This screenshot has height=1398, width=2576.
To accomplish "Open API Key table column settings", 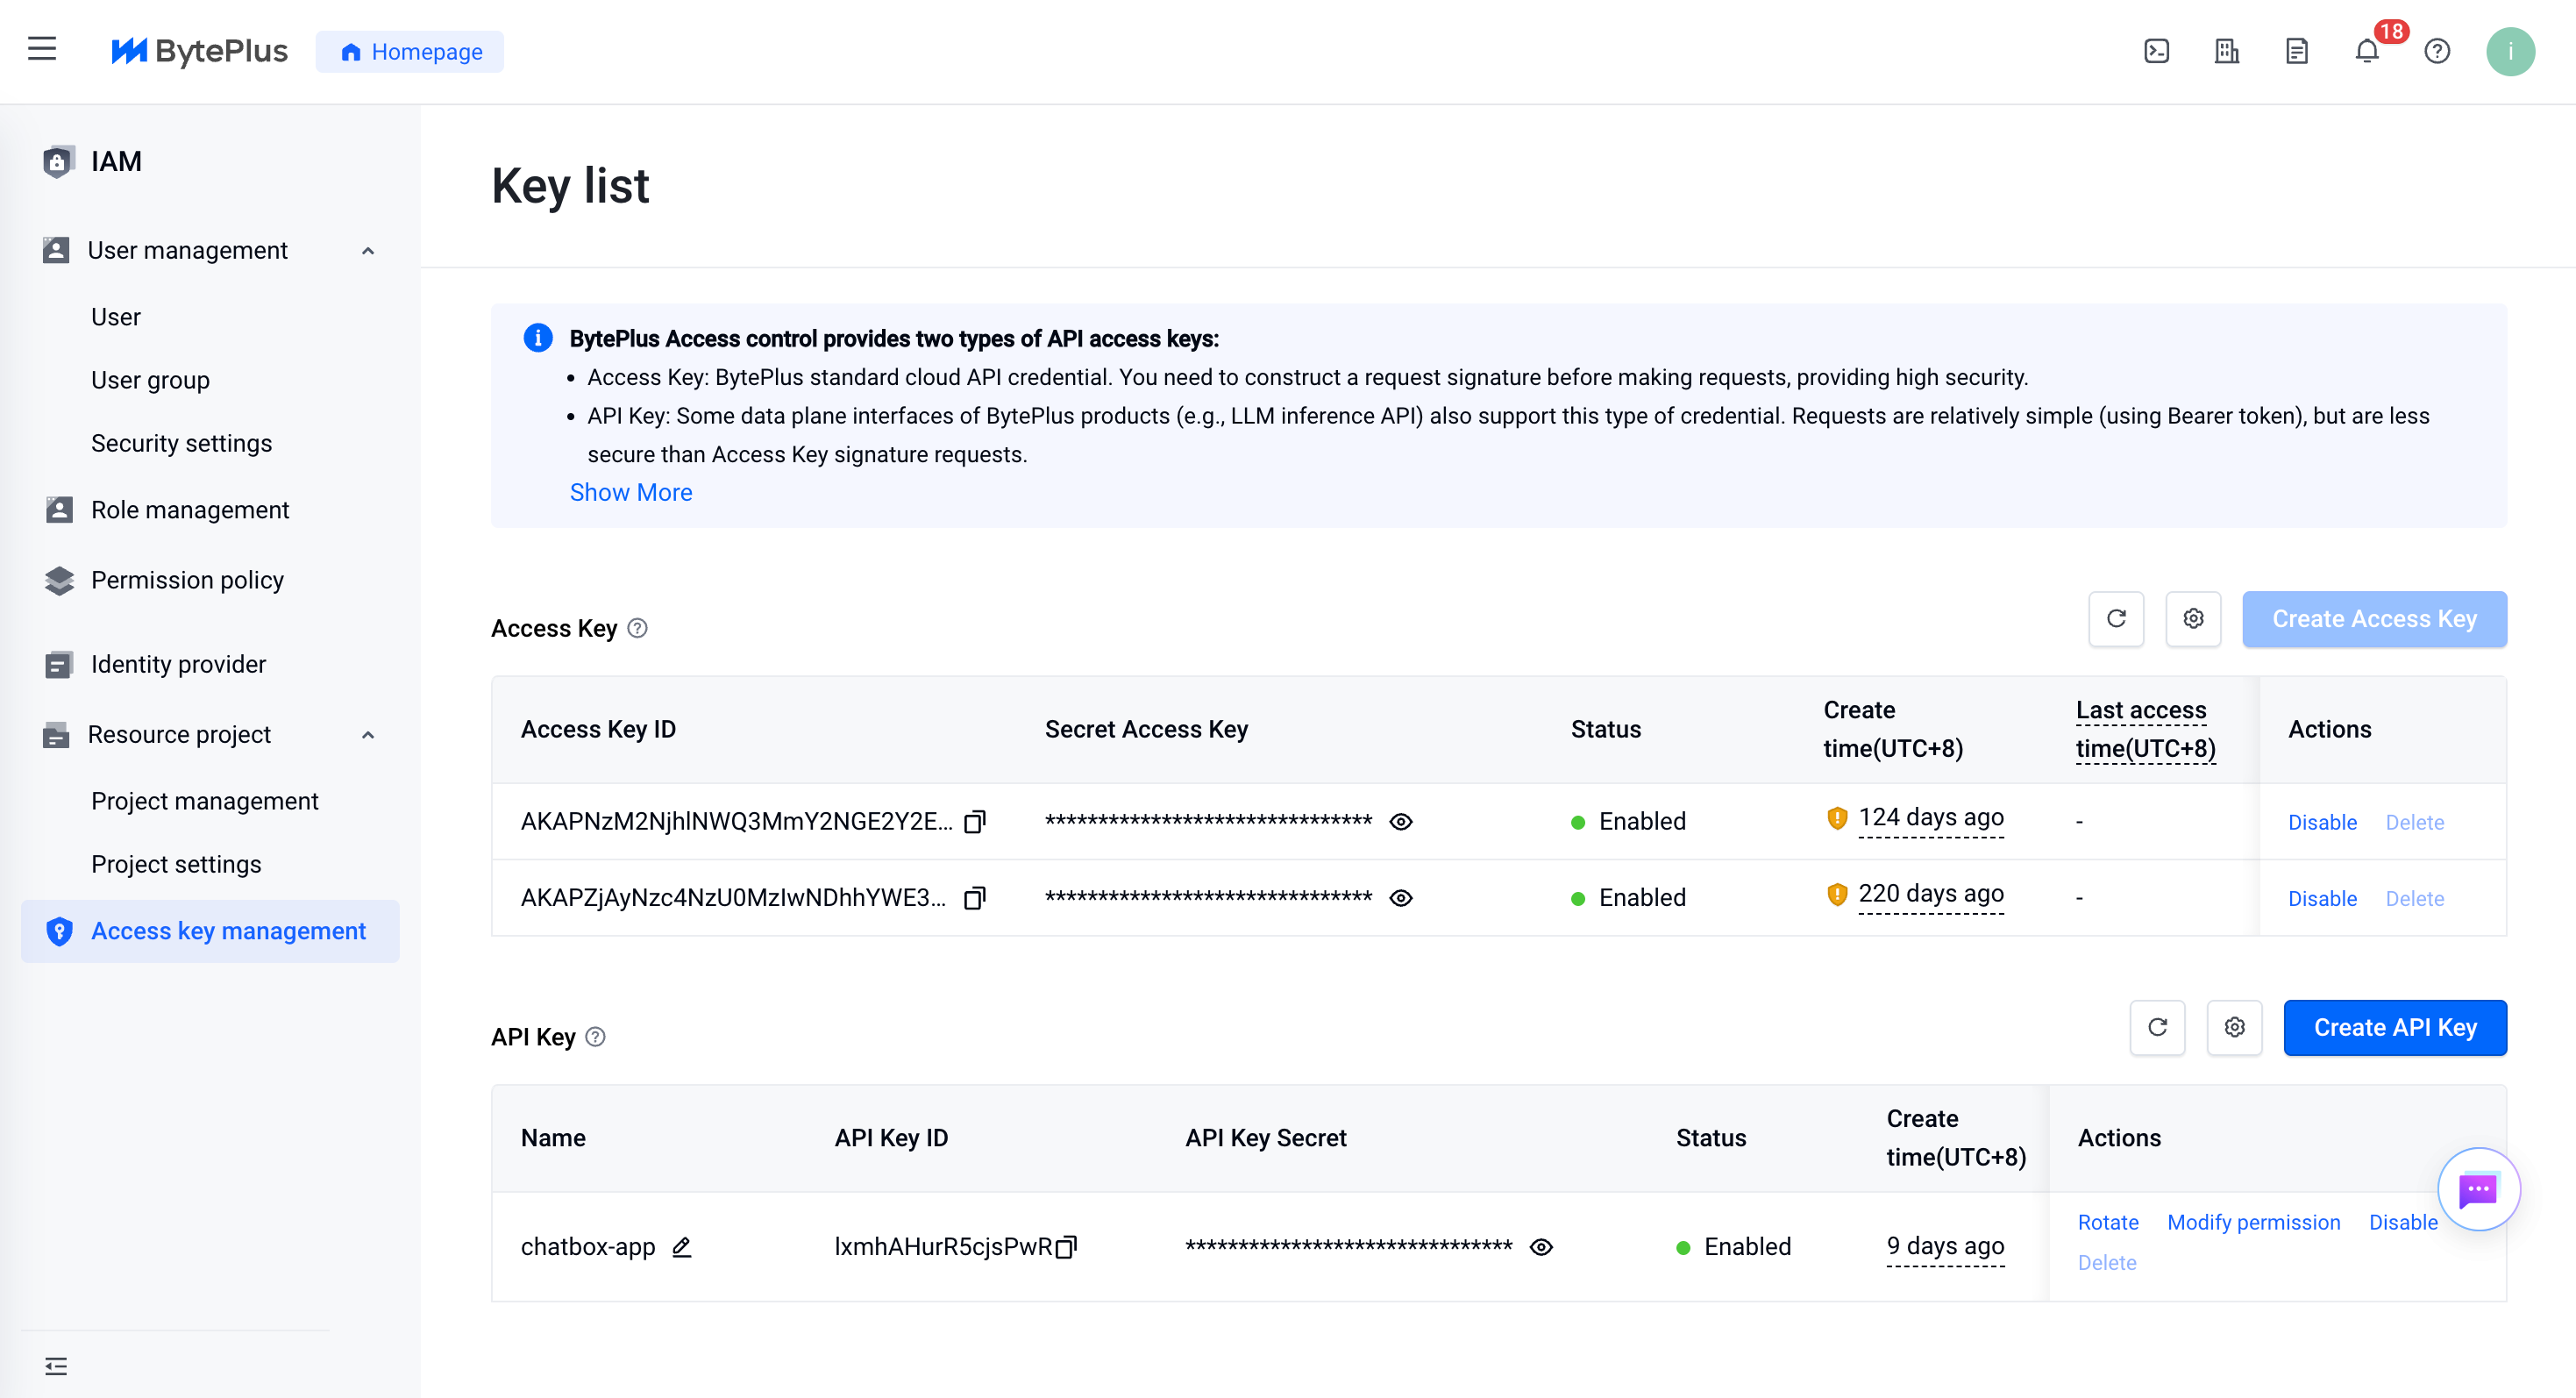I will [2234, 1028].
